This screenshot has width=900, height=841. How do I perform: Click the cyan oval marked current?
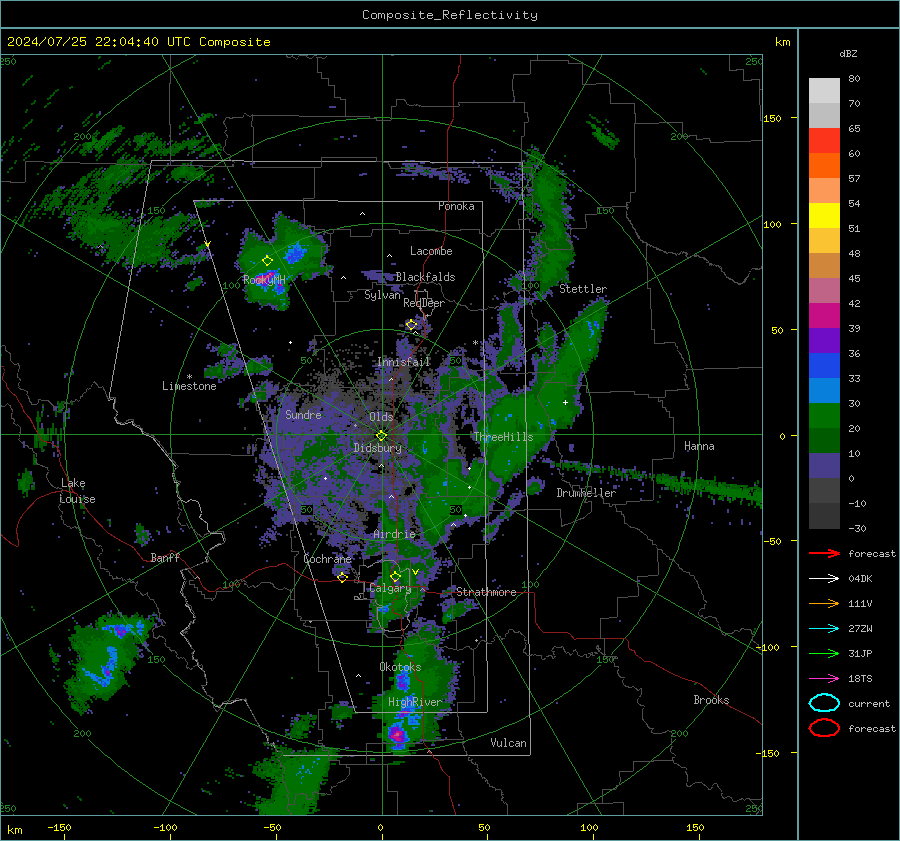click(824, 703)
